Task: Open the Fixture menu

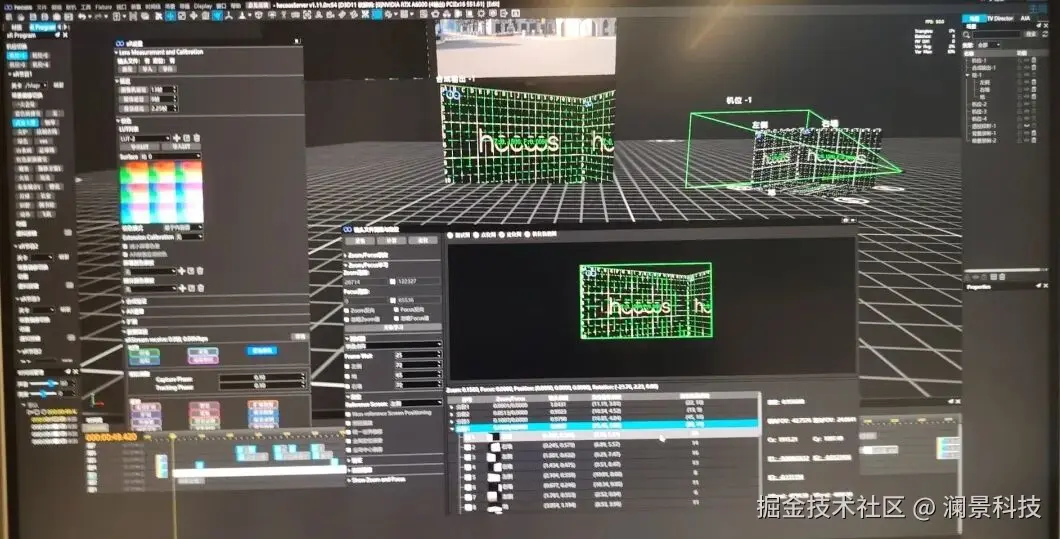Action: [103, 7]
